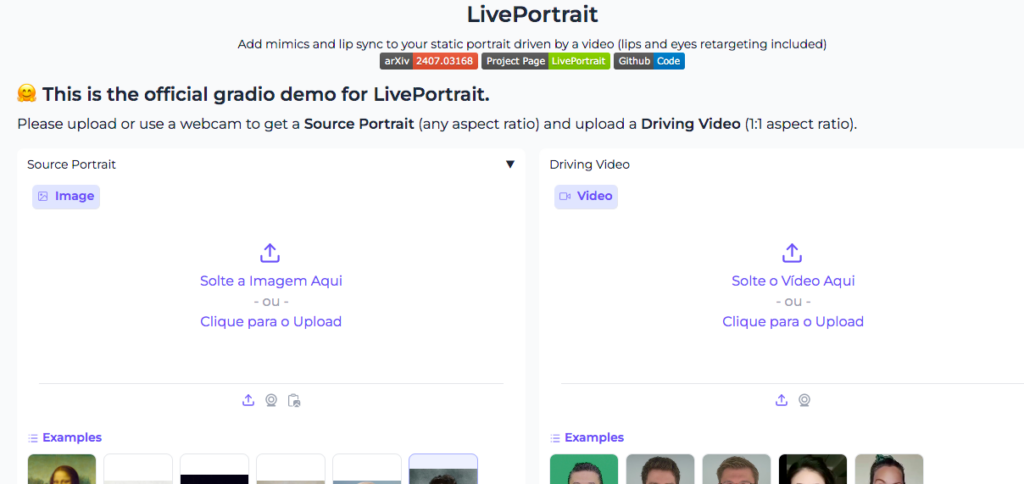This screenshot has width=1024, height=484.
Task: Select the Image tab in Source Portrait
Action: pos(66,196)
